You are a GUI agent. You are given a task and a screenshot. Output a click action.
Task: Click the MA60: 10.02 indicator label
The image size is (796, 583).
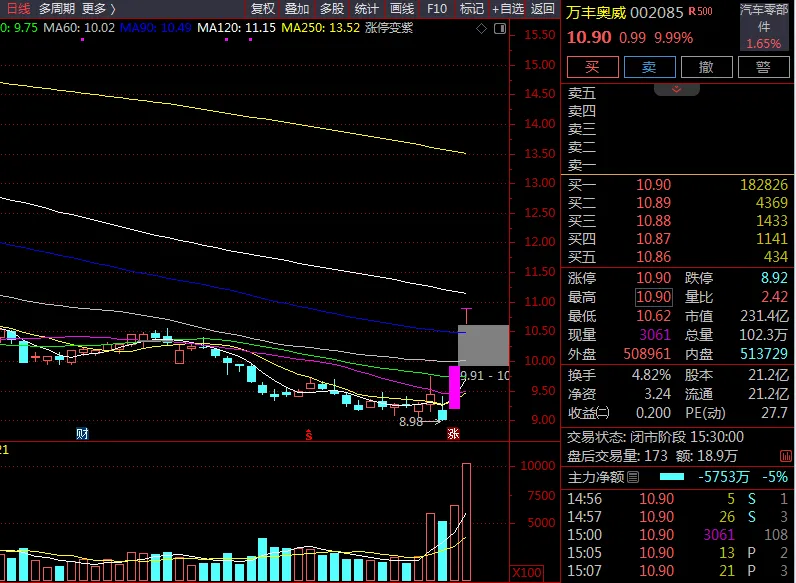79,28
